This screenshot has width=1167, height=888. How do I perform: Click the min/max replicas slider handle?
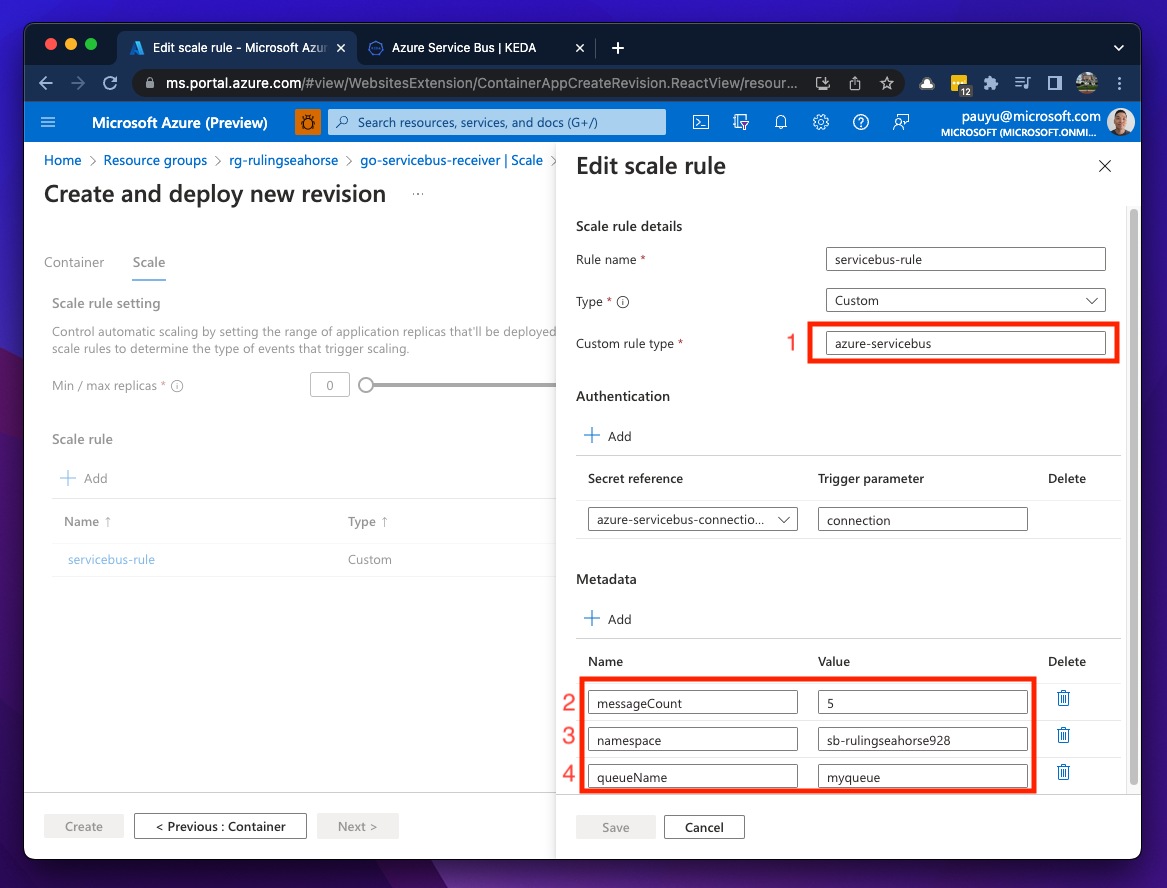click(x=366, y=385)
